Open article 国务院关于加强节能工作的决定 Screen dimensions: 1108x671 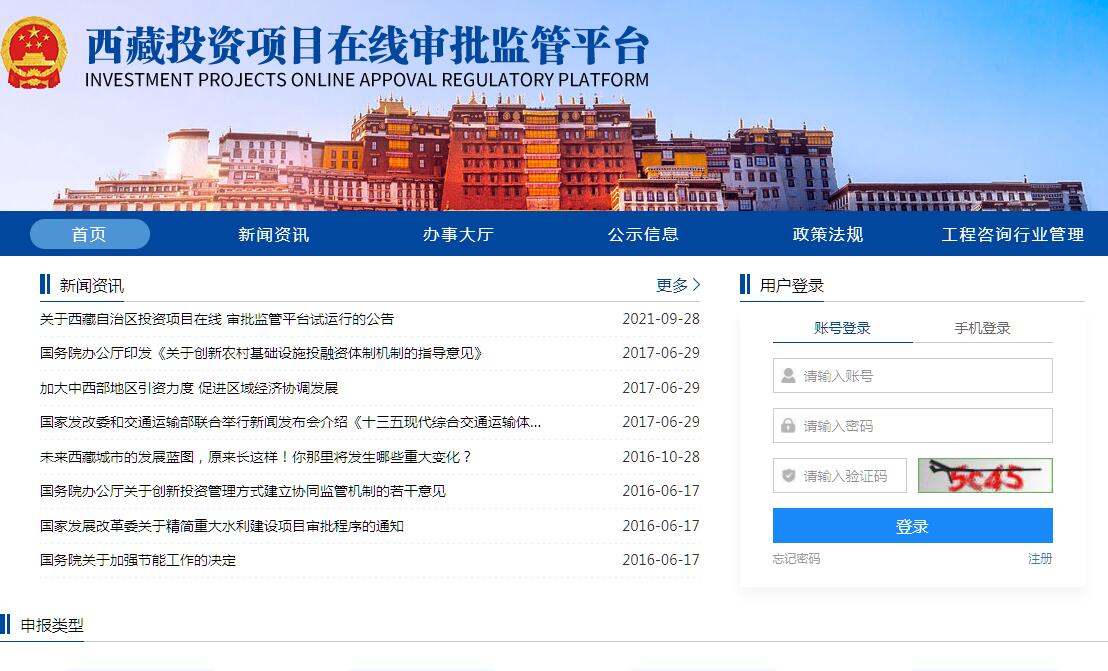138,560
